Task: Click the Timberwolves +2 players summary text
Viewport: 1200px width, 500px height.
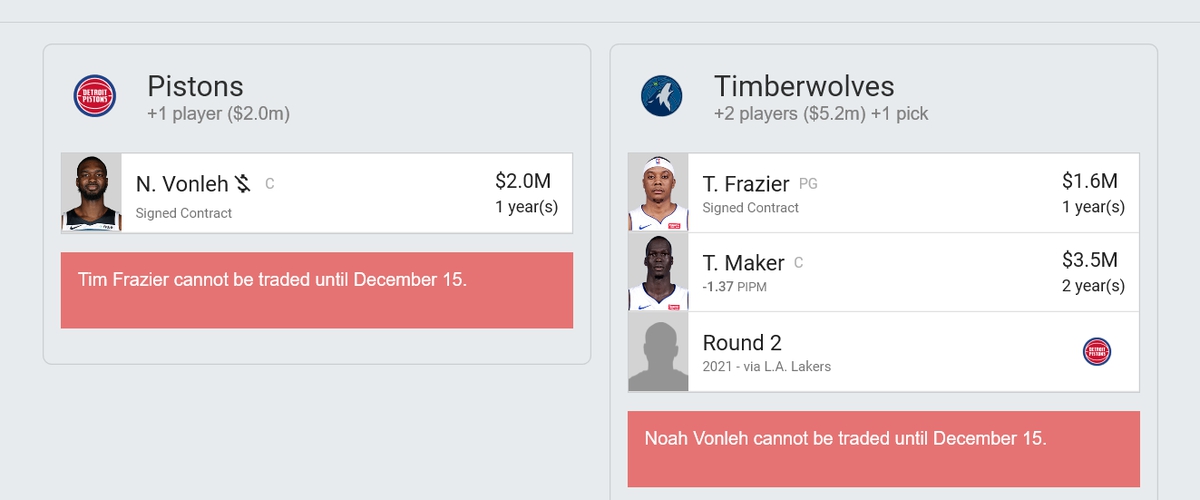Action: point(821,114)
